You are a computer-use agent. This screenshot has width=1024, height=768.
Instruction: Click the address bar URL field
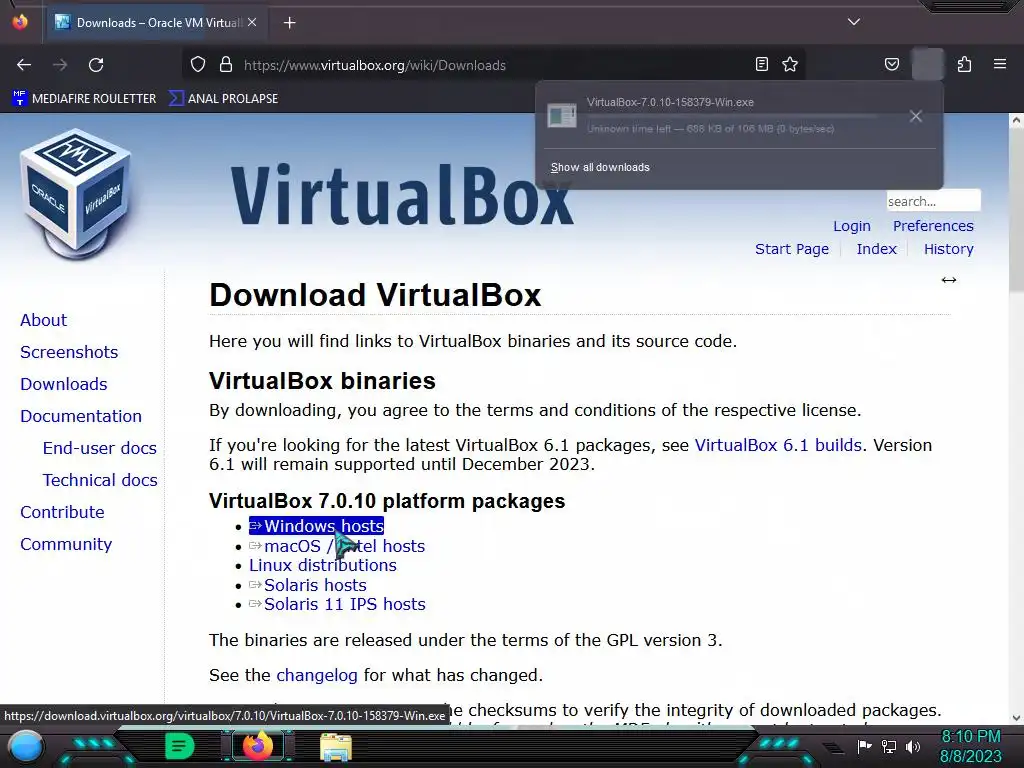496,65
